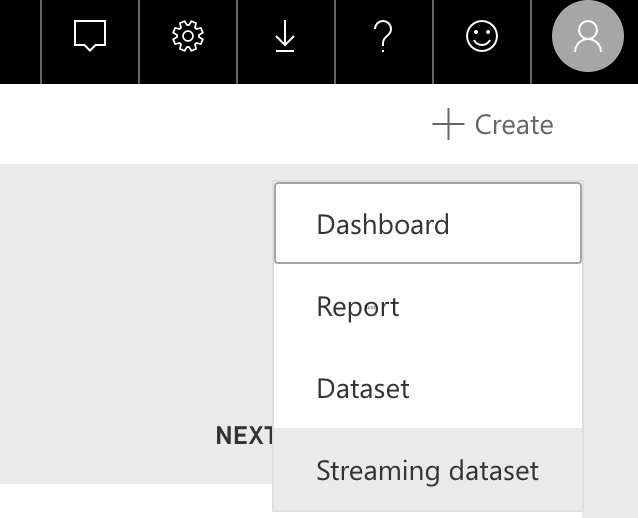The width and height of the screenshot is (638, 518).
Task: Pick the Dataset menu option
Action: tap(363, 388)
